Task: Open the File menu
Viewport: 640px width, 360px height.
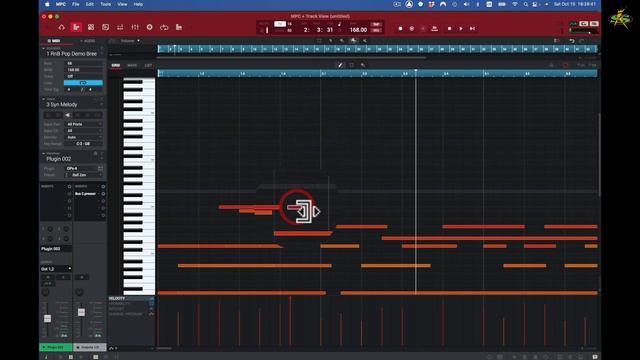Action: point(76,4)
